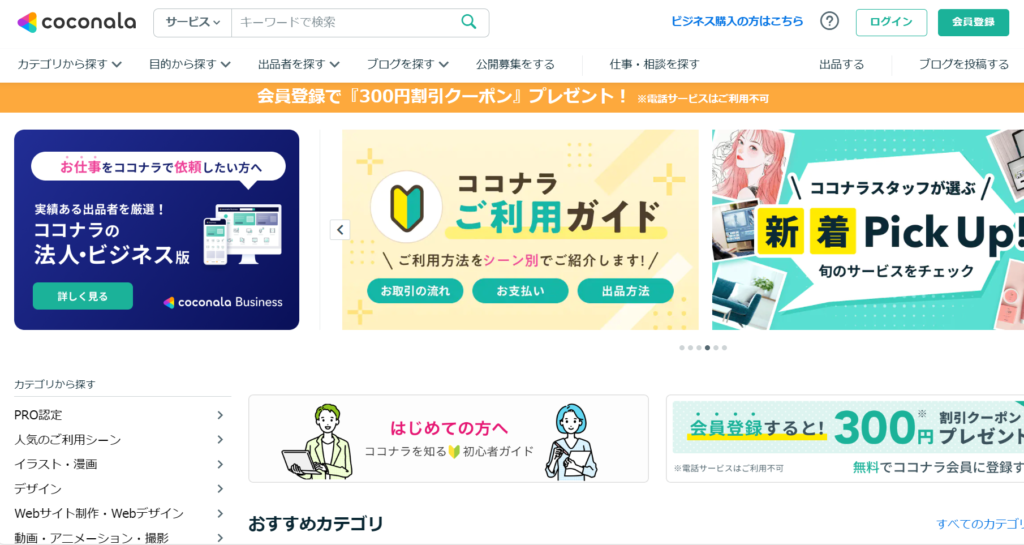The width and height of the screenshot is (1024, 545).
Task: Click the 会員登録 button
Action: [x=973, y=22]
